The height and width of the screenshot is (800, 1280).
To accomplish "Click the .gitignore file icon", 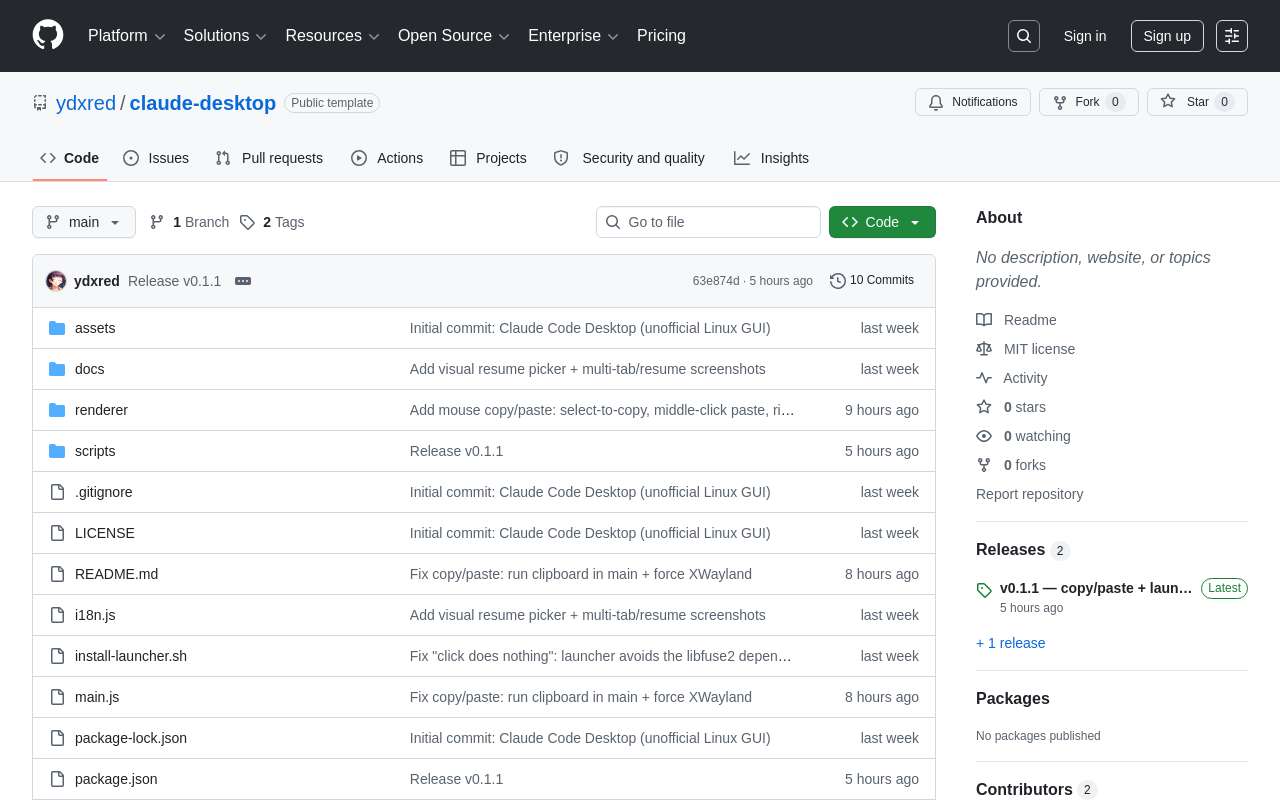I will point(57,492).
